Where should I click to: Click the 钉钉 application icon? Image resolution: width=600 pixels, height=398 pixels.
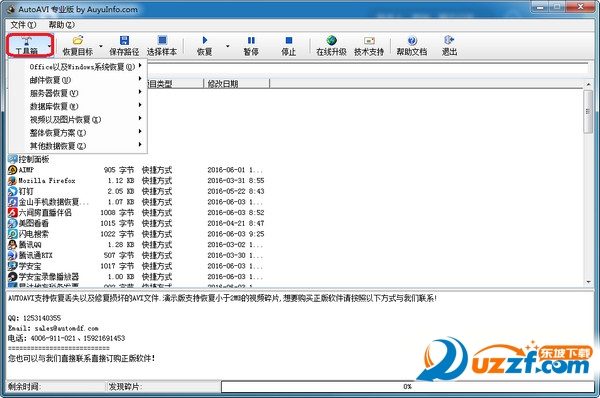[x=13, y=191]
